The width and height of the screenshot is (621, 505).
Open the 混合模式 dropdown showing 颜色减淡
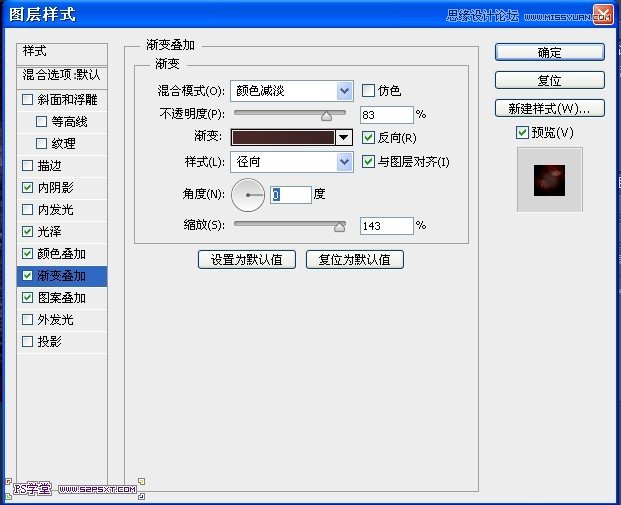(x=291, y=91)
